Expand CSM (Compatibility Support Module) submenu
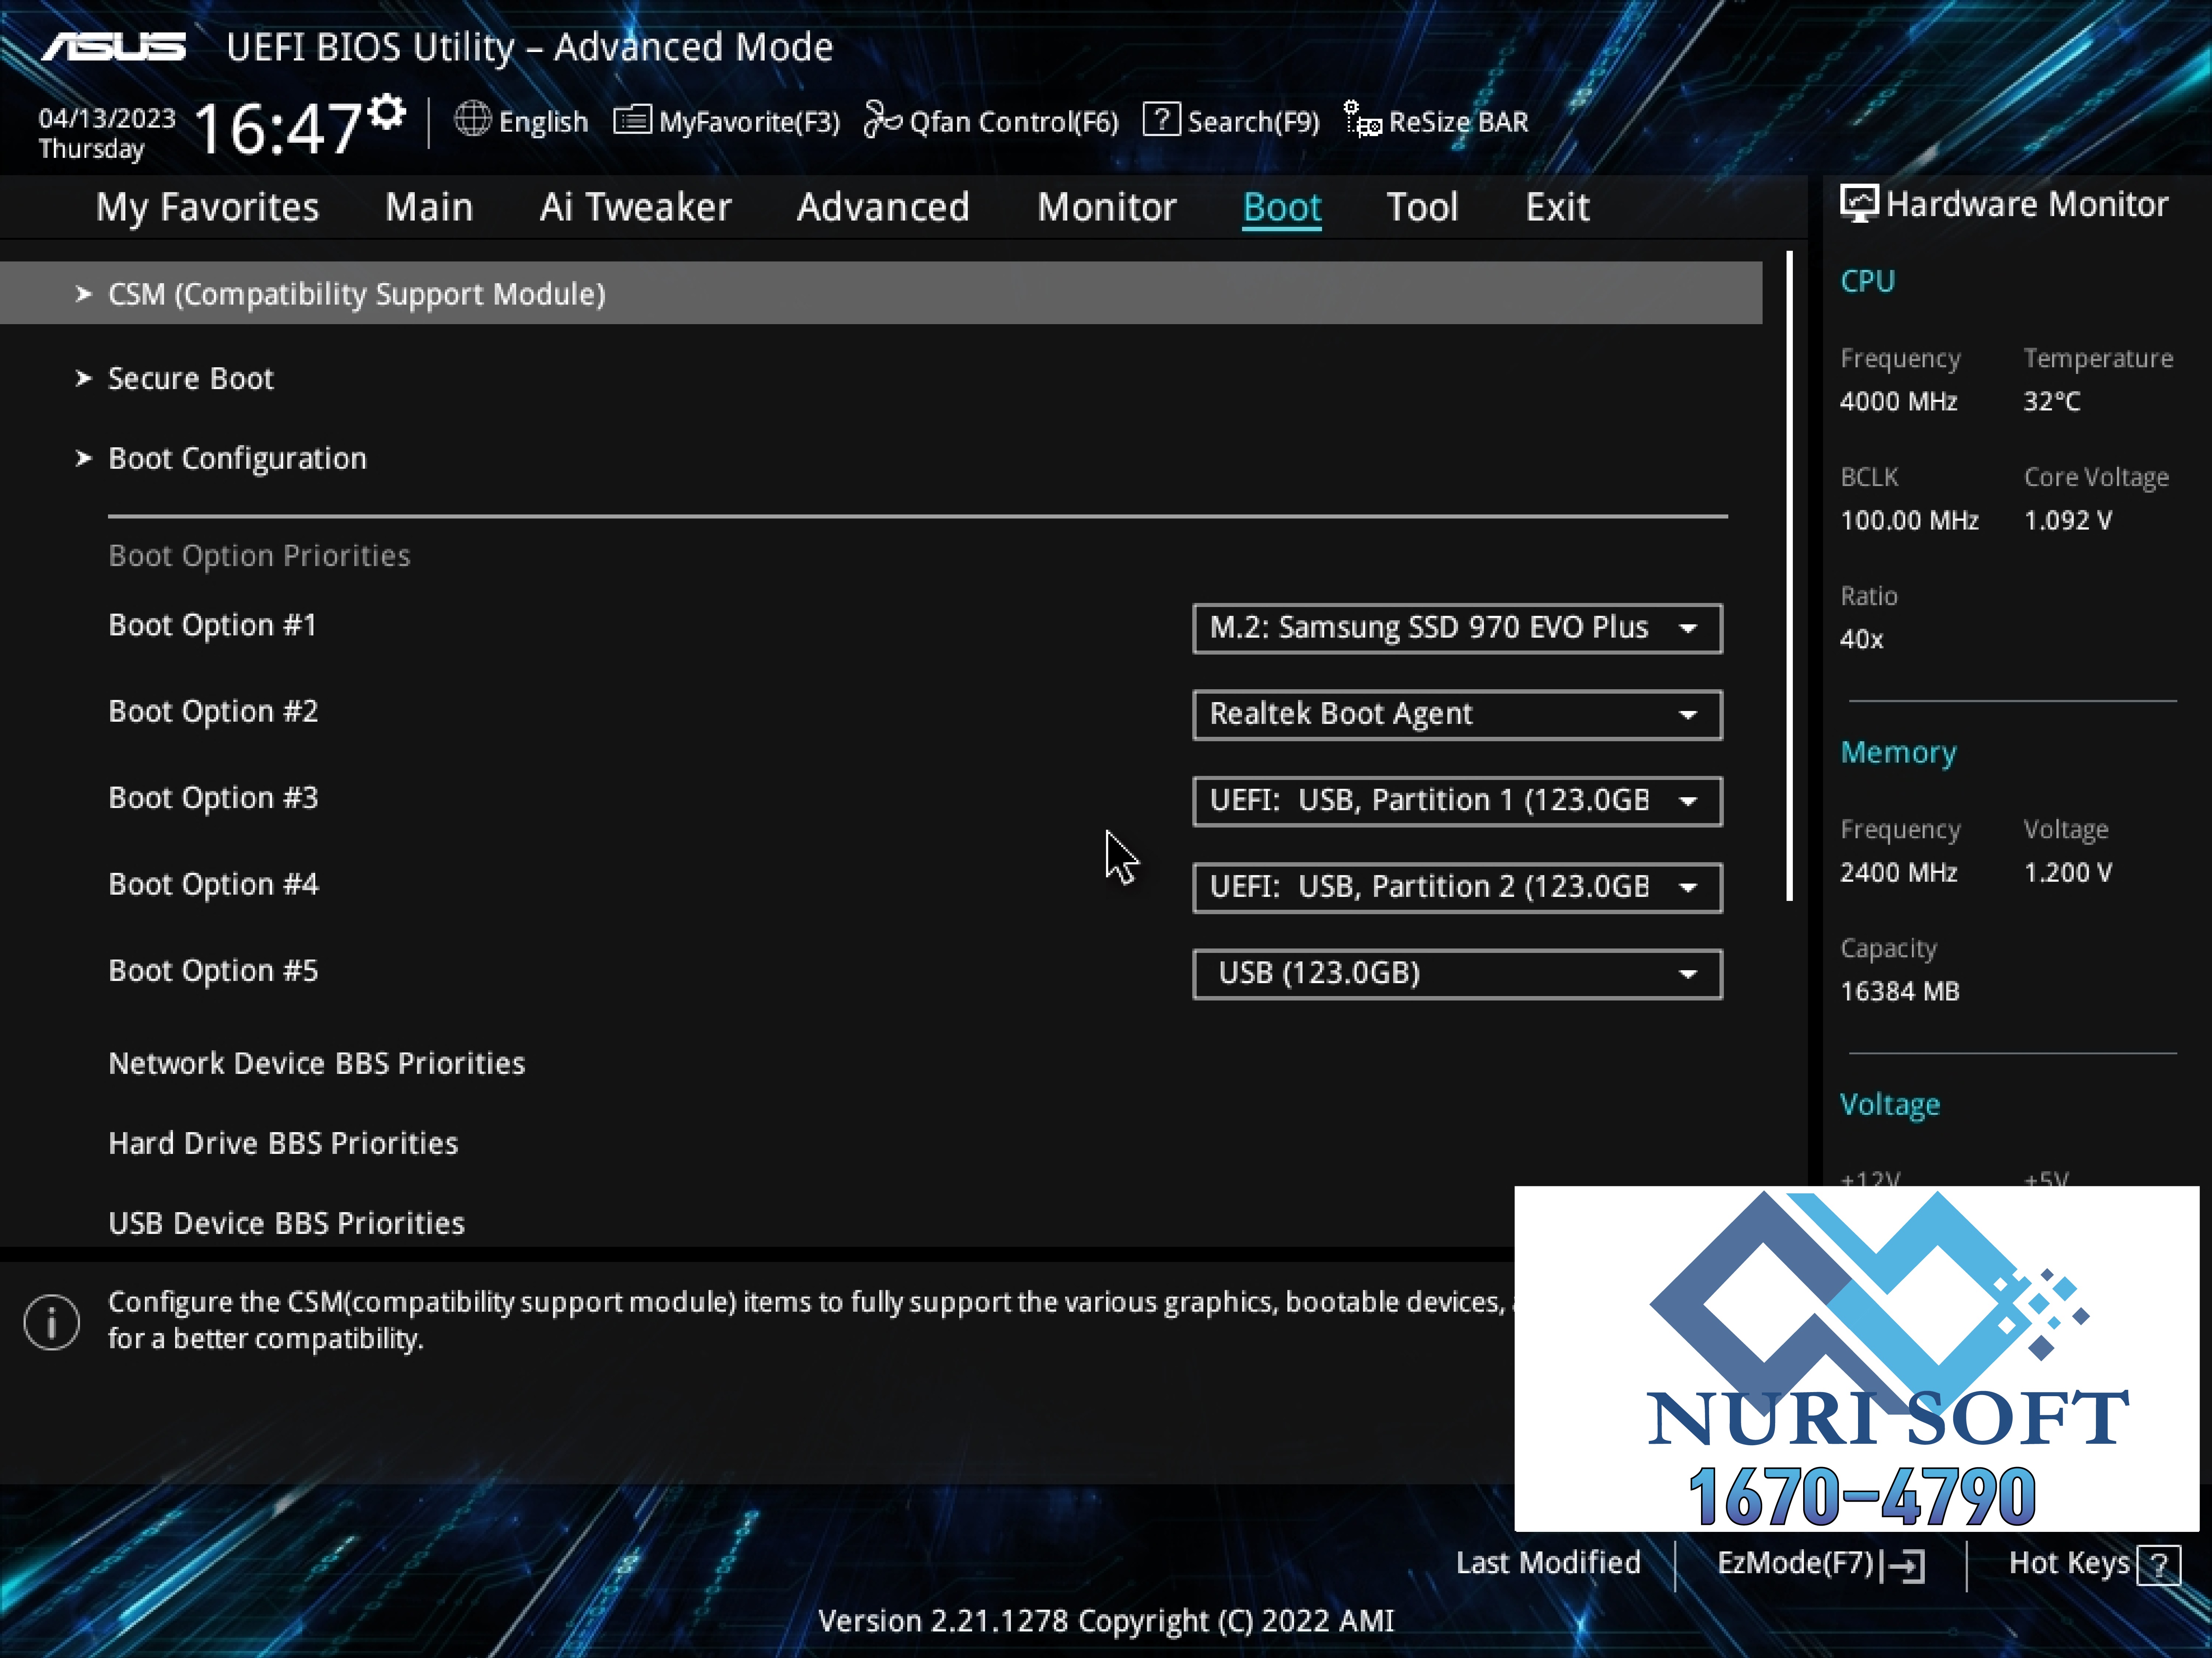Viewport: 2212px width, 1658px height. [356, 294]
